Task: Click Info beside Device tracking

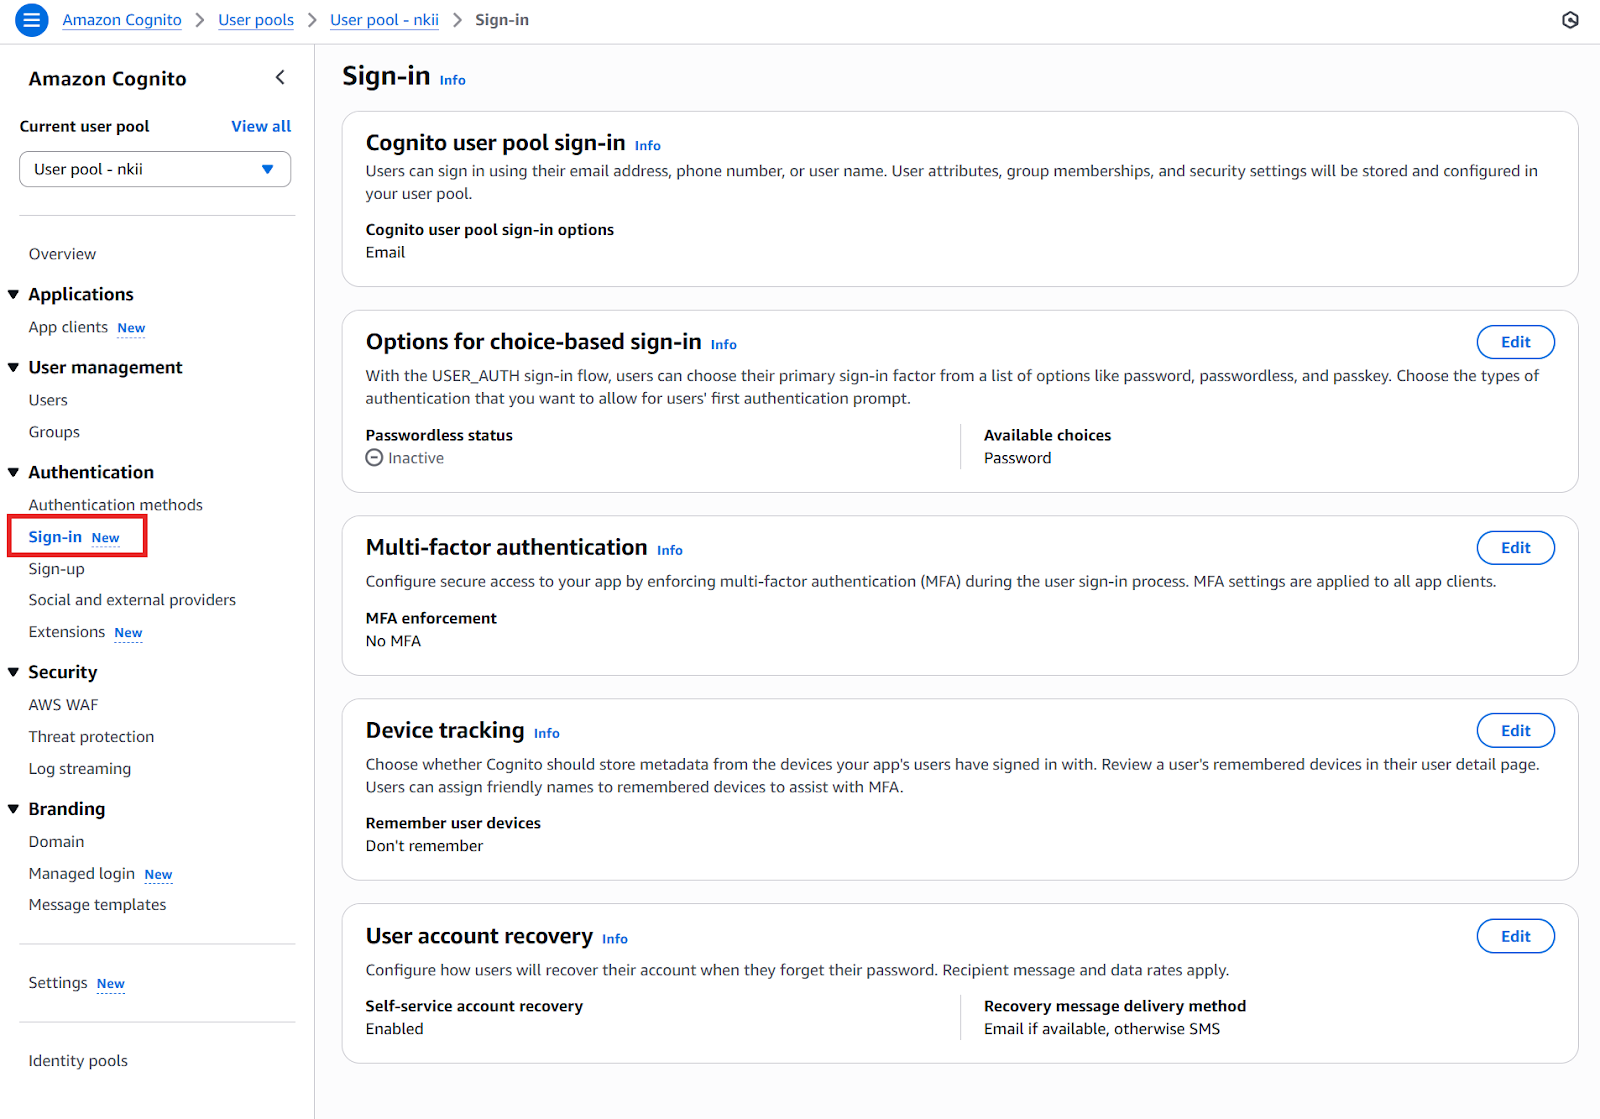Action: point(546,733)
